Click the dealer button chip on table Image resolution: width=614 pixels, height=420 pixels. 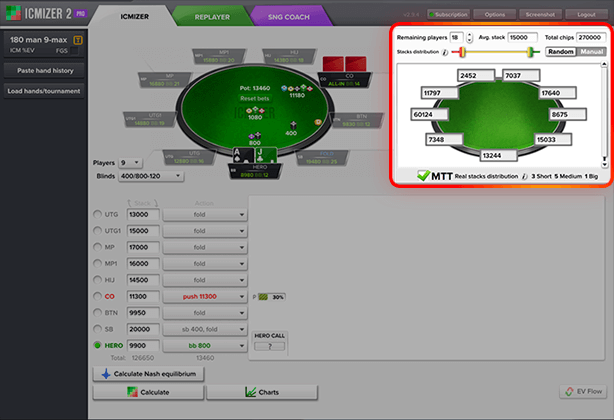[318, 122]
